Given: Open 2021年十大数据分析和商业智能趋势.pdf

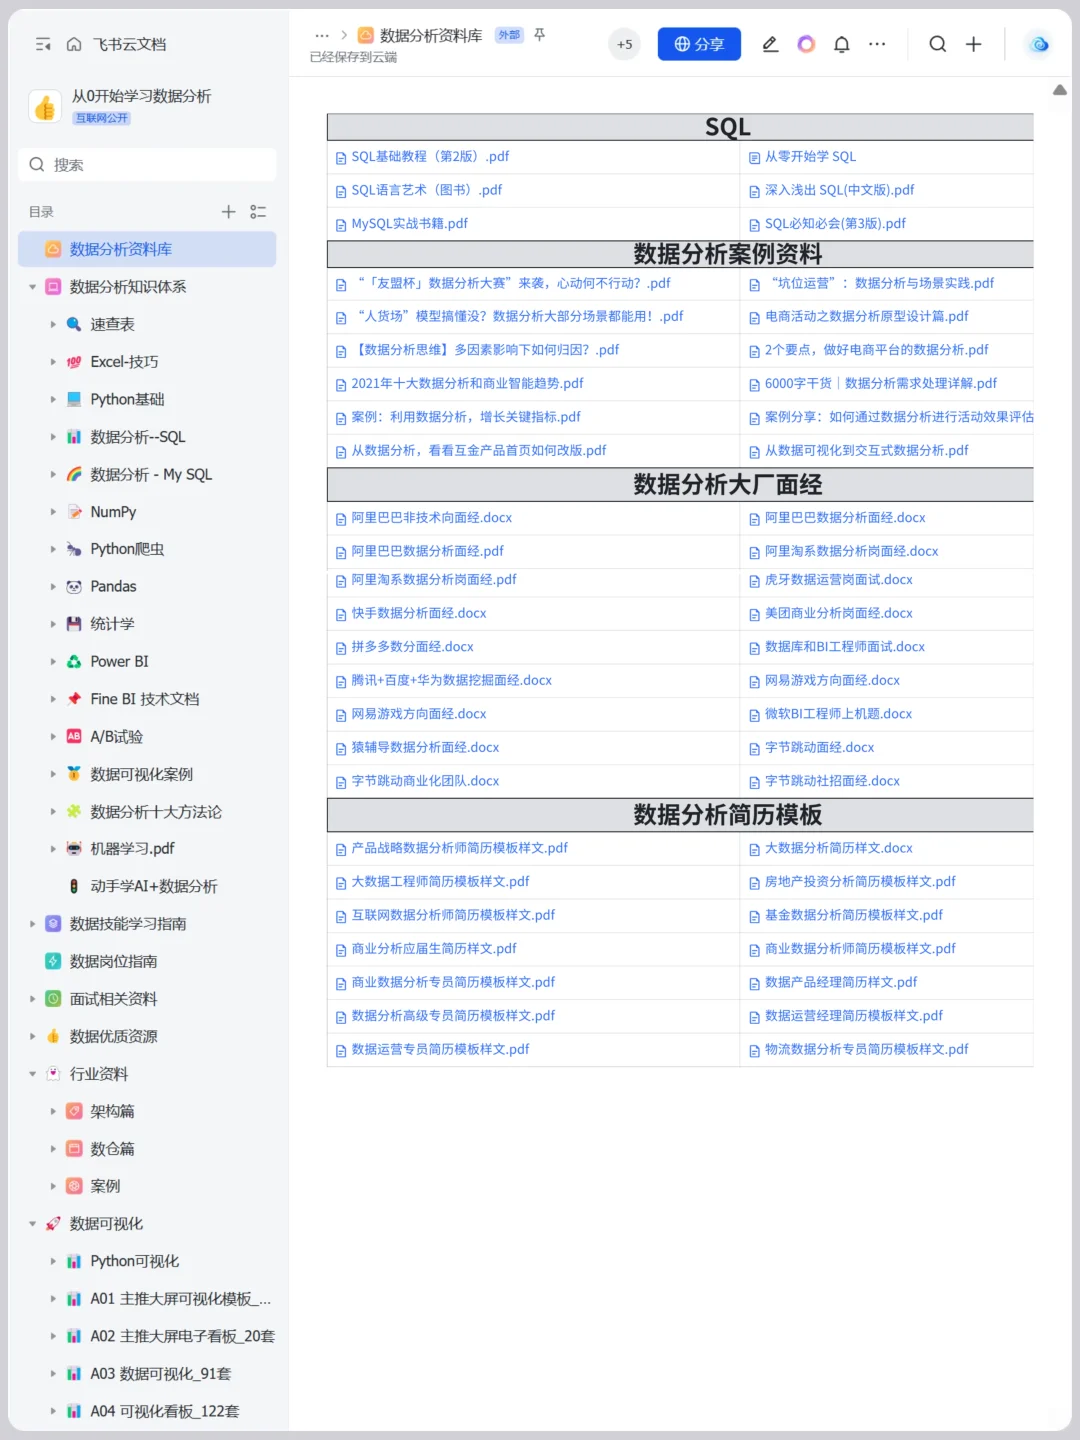Looking at the screenshot, I should click(x=467, y=383).
